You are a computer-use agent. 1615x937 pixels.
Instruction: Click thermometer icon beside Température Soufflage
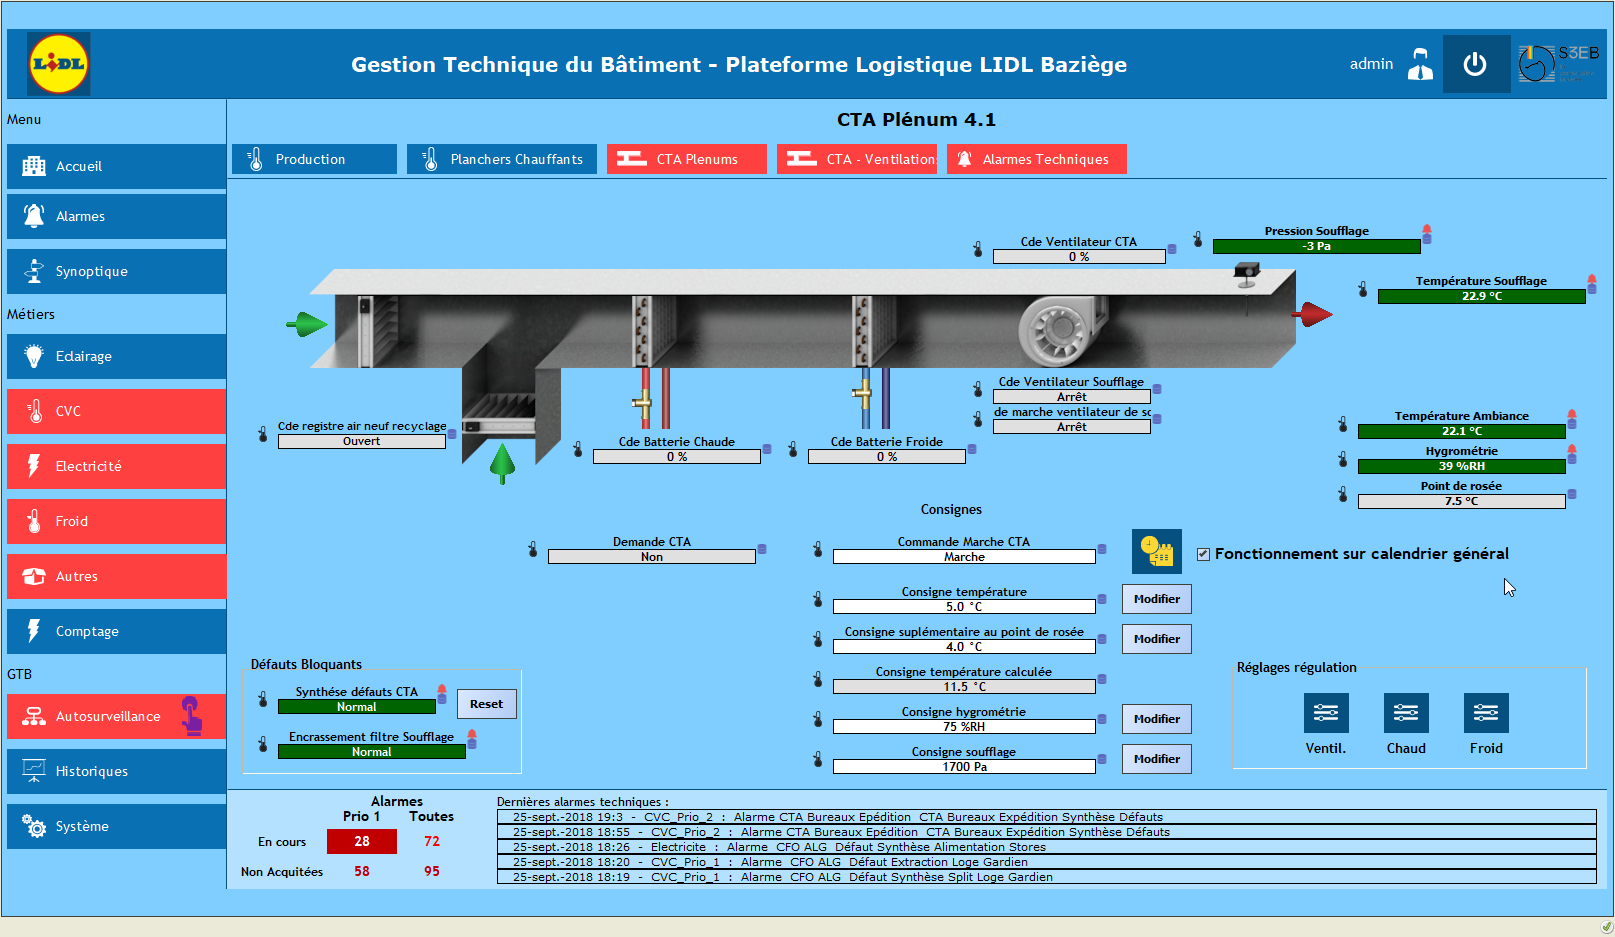[1363, 289]
